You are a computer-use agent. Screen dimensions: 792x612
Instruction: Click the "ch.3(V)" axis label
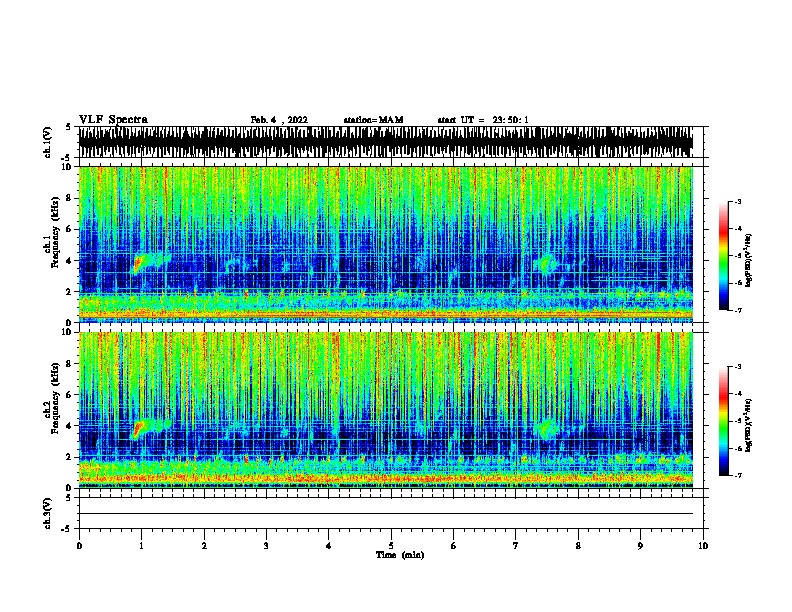click(47, 513)
